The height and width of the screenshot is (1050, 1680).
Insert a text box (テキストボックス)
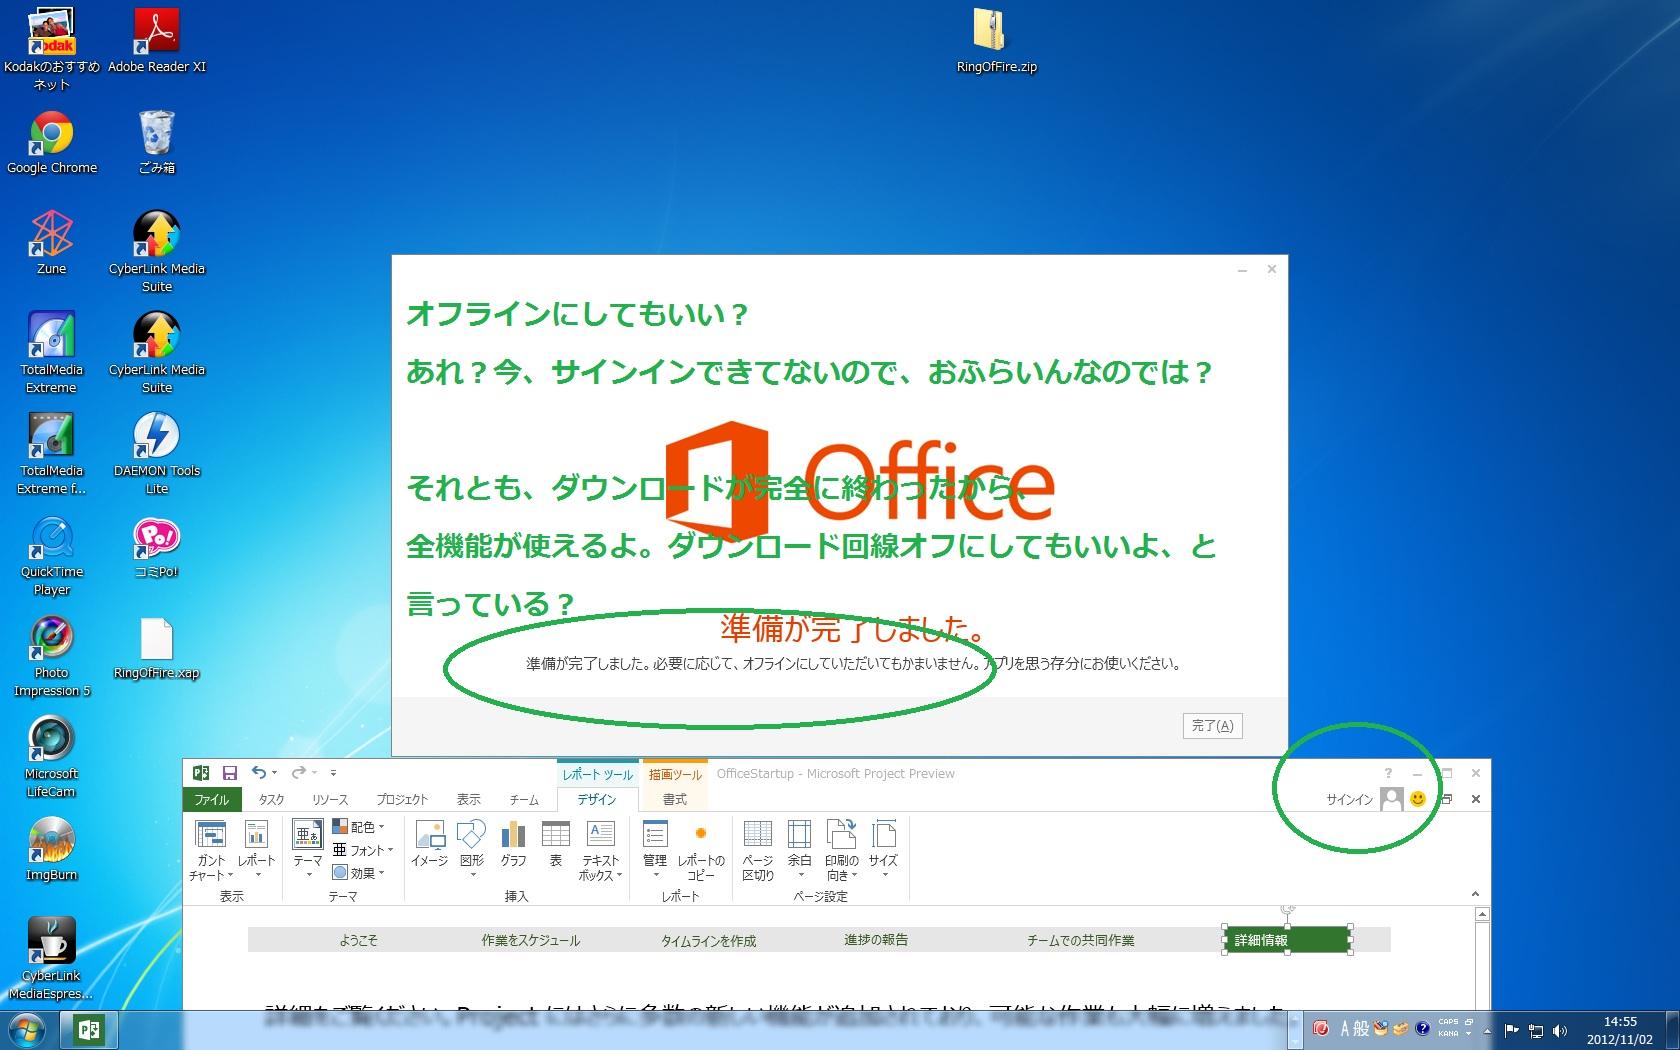(x=600, y=850)
